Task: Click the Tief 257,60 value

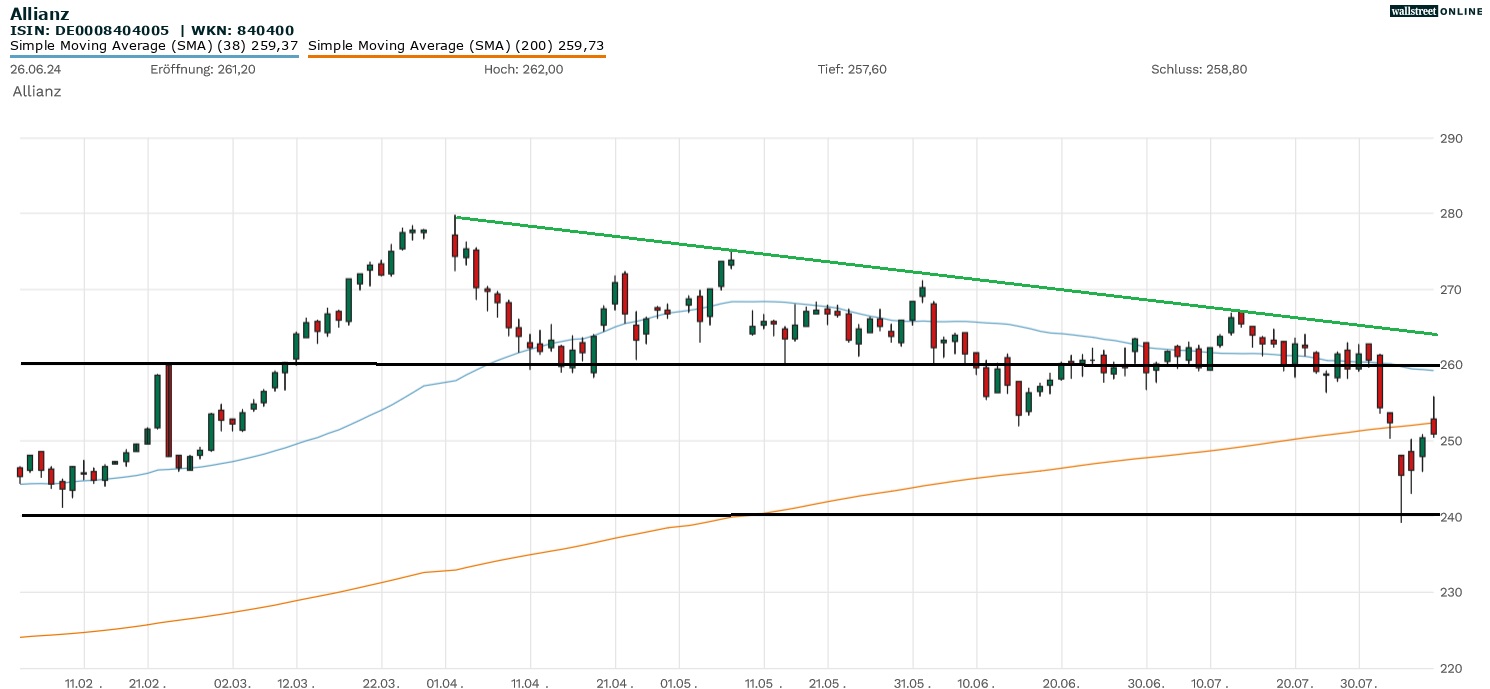Action: (851, 69)
